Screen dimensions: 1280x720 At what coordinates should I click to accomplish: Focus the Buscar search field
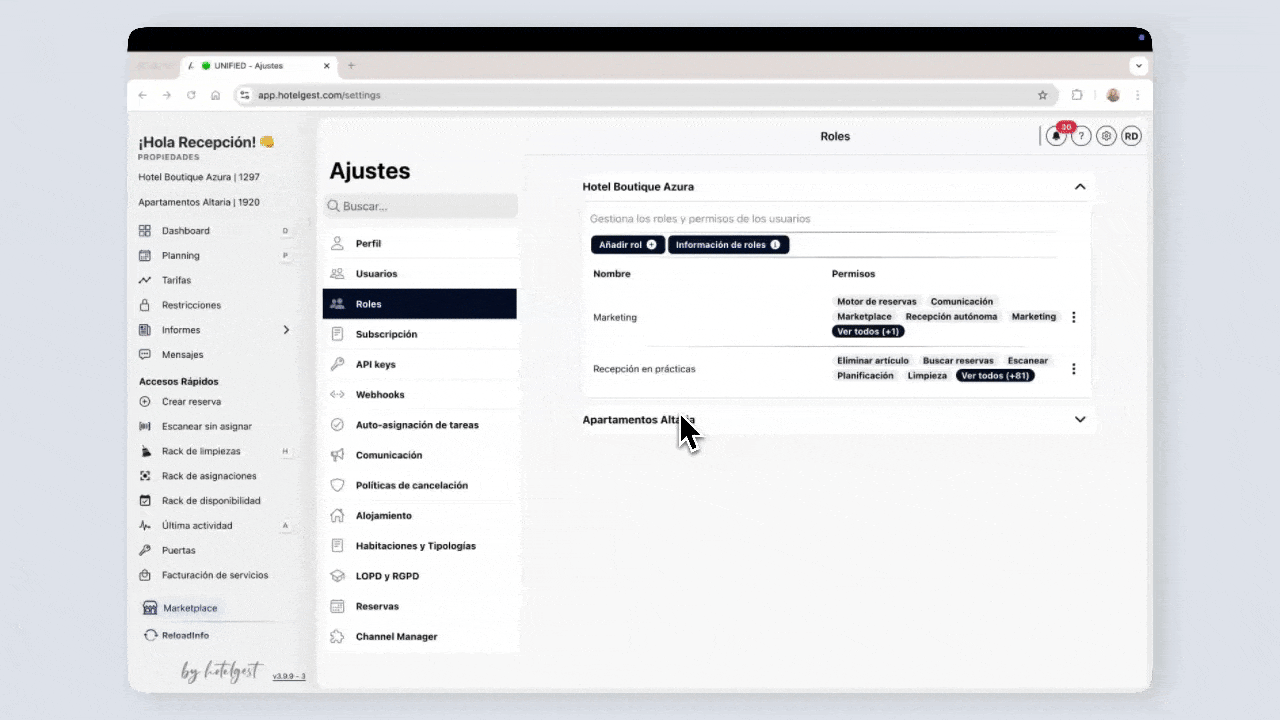[x=425, y=206]
